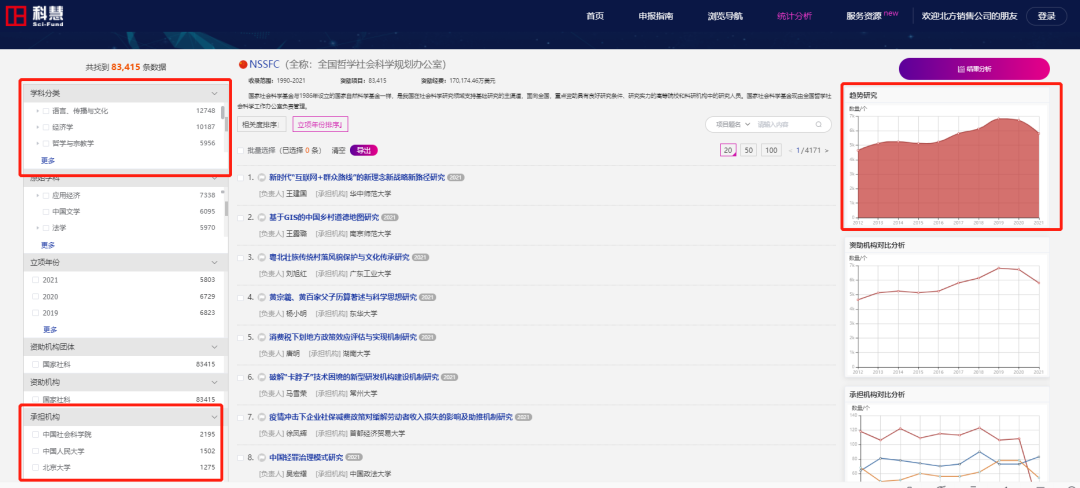Image resolution: width=1080 pixels, height=488 pixels.
Task: Click the red dot icon before NSSFC
Action: pos(242,65)
